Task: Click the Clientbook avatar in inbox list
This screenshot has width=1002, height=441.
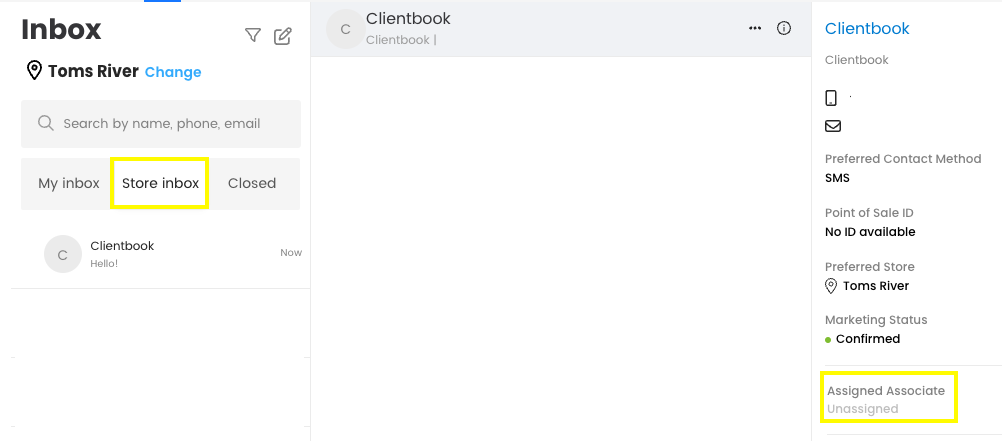Action: (x=62, y=255)
